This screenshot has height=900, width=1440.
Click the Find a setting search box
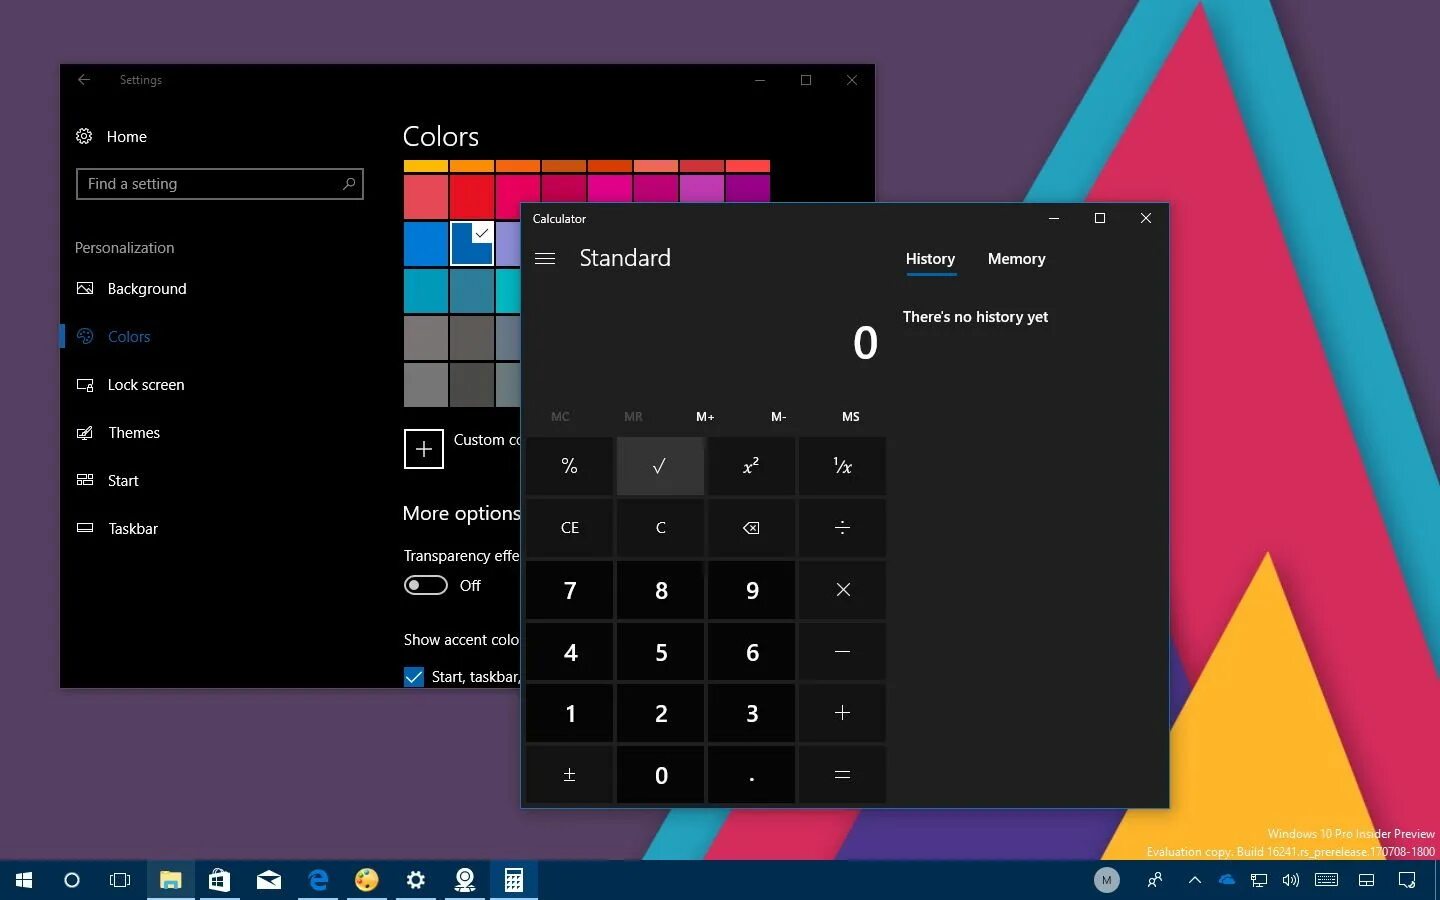click(219, 184)
